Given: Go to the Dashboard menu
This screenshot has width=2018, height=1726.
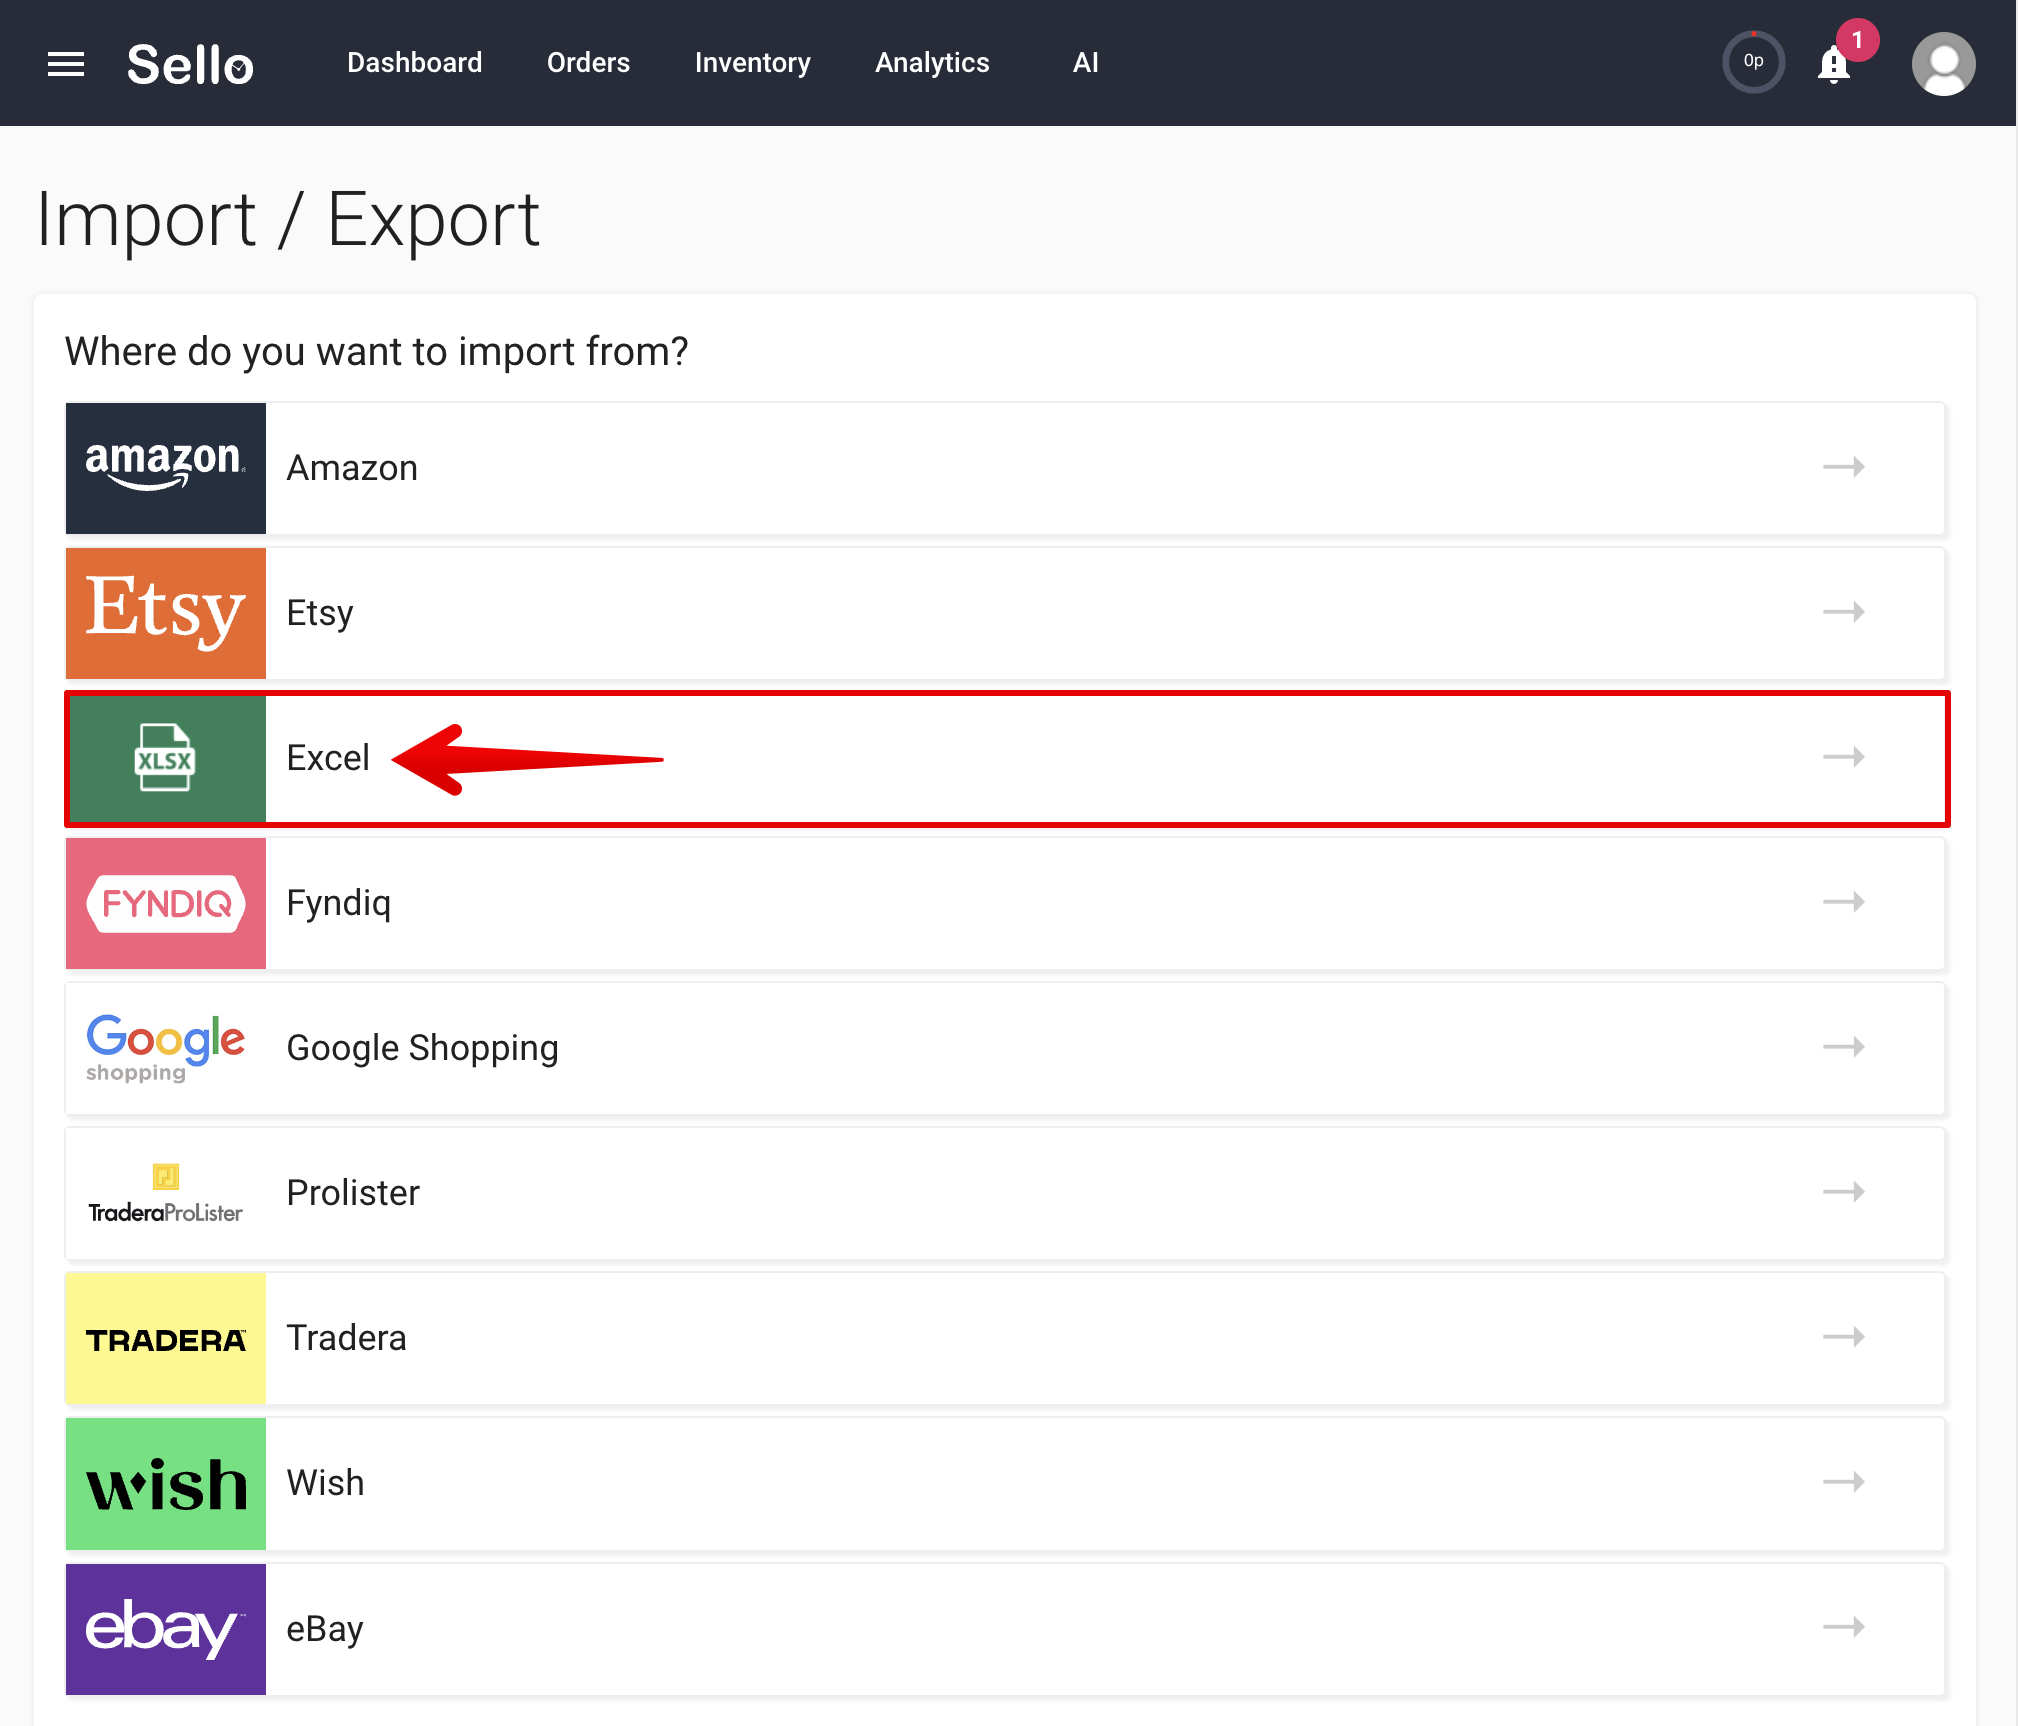Looking at the screenshot, I should (414, 63).
